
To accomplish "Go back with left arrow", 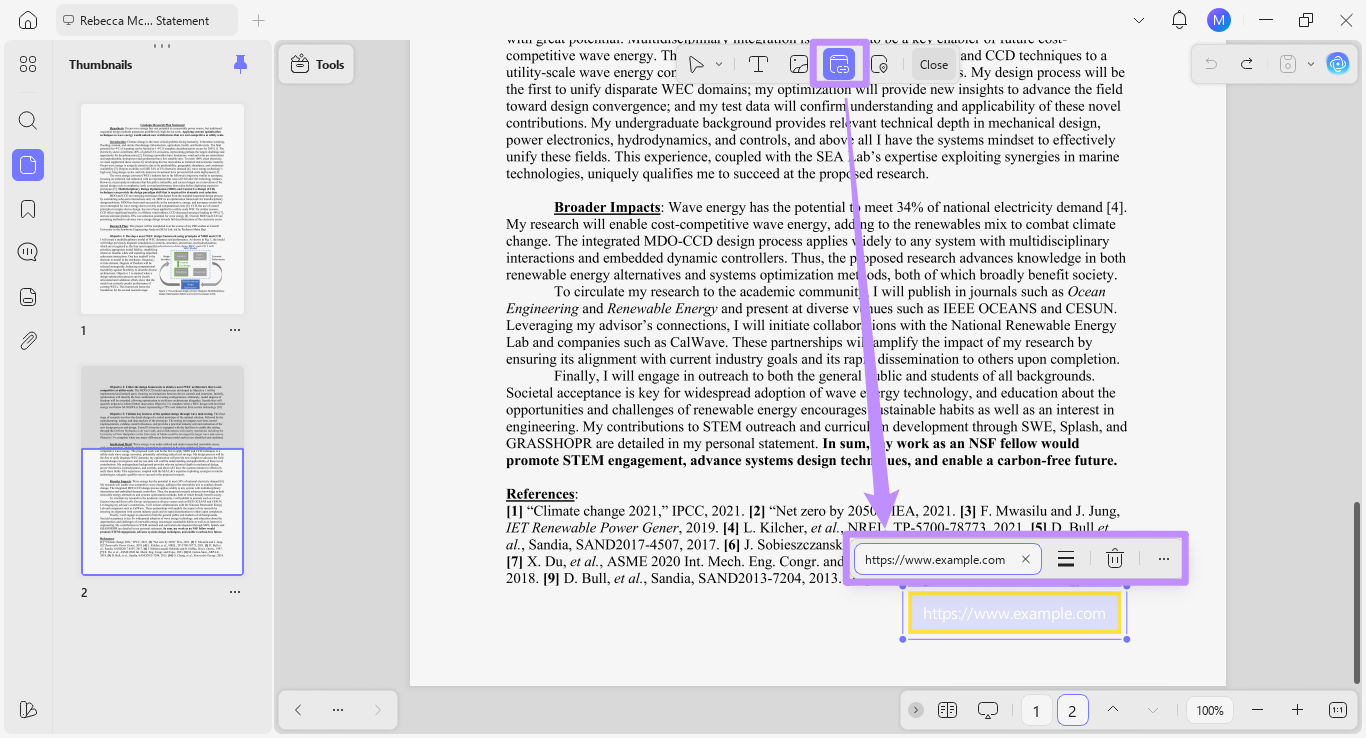I will 298,709.
